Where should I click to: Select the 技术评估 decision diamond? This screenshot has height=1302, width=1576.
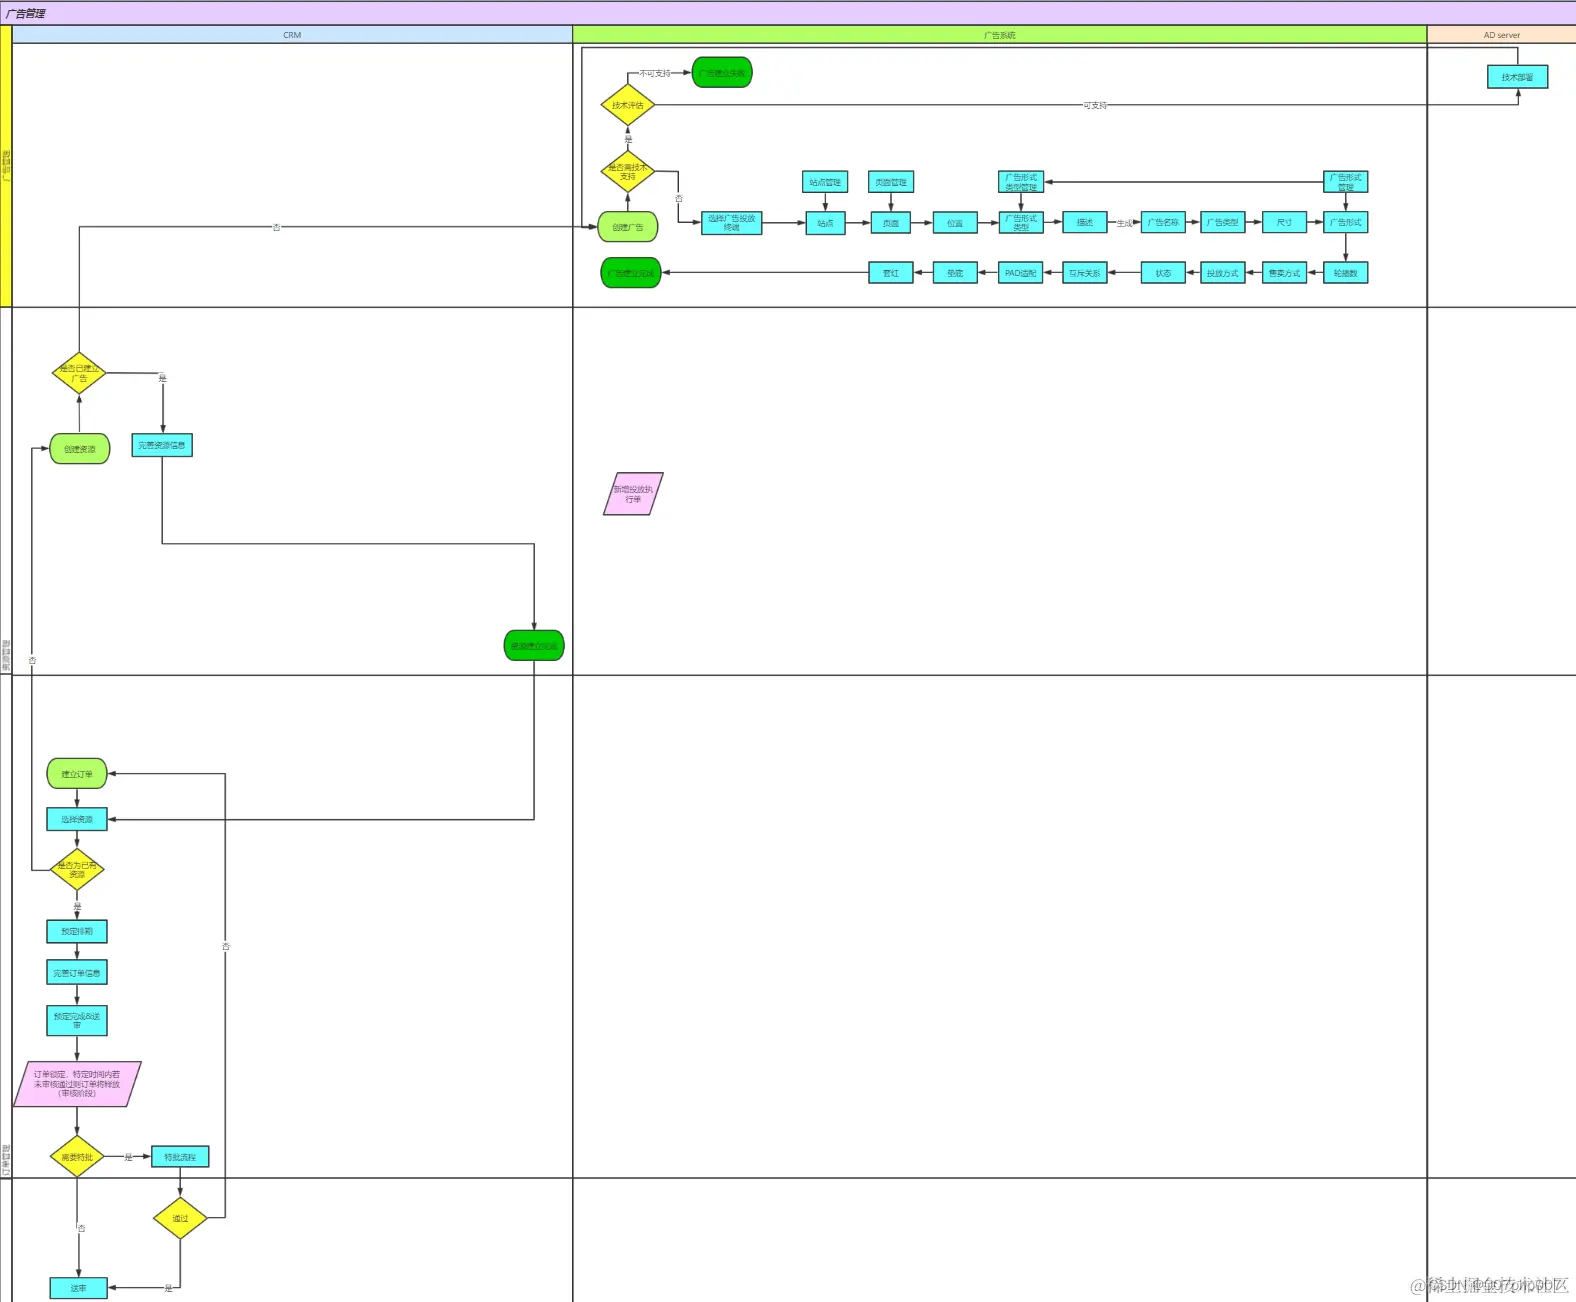pos(628,105)
